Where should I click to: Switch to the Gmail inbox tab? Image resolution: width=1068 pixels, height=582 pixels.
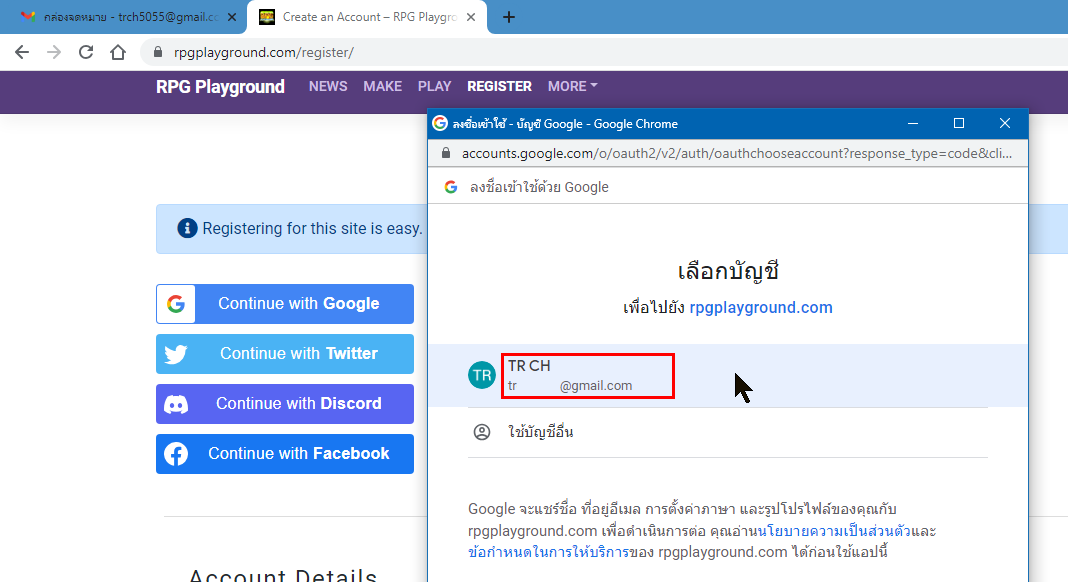pyautogui.click(x=123, y=17)
